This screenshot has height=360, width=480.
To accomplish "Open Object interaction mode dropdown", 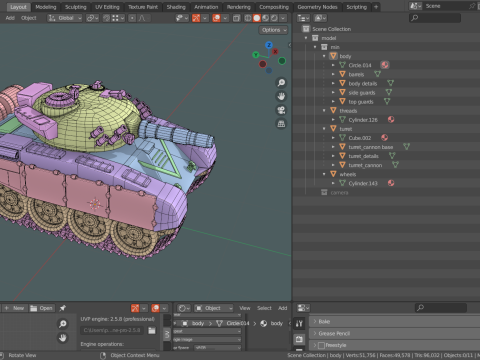I will click(x=214, y=308).
